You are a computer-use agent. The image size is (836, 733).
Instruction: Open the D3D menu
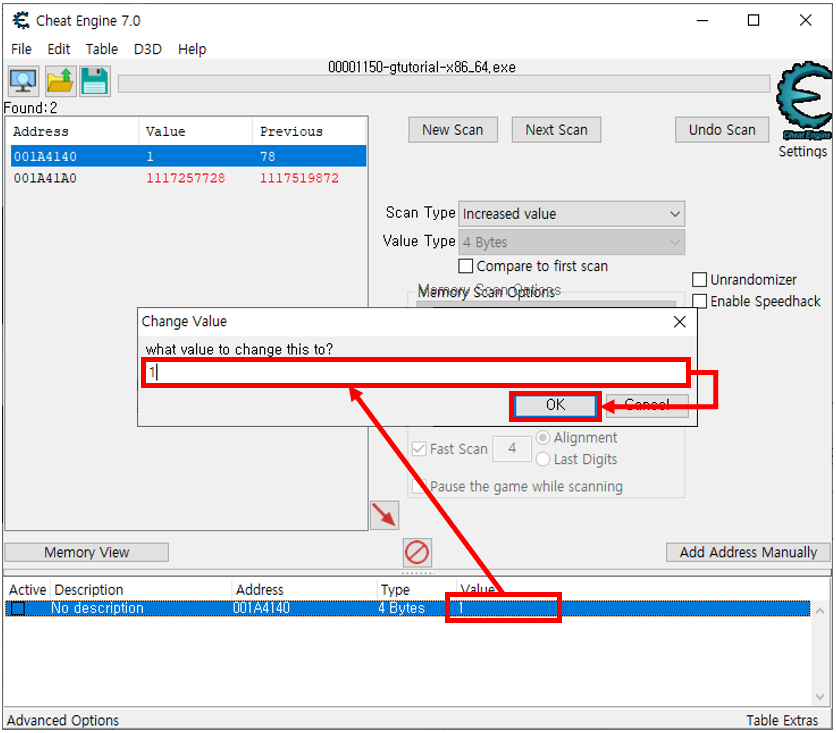click(x=148, y=49)
